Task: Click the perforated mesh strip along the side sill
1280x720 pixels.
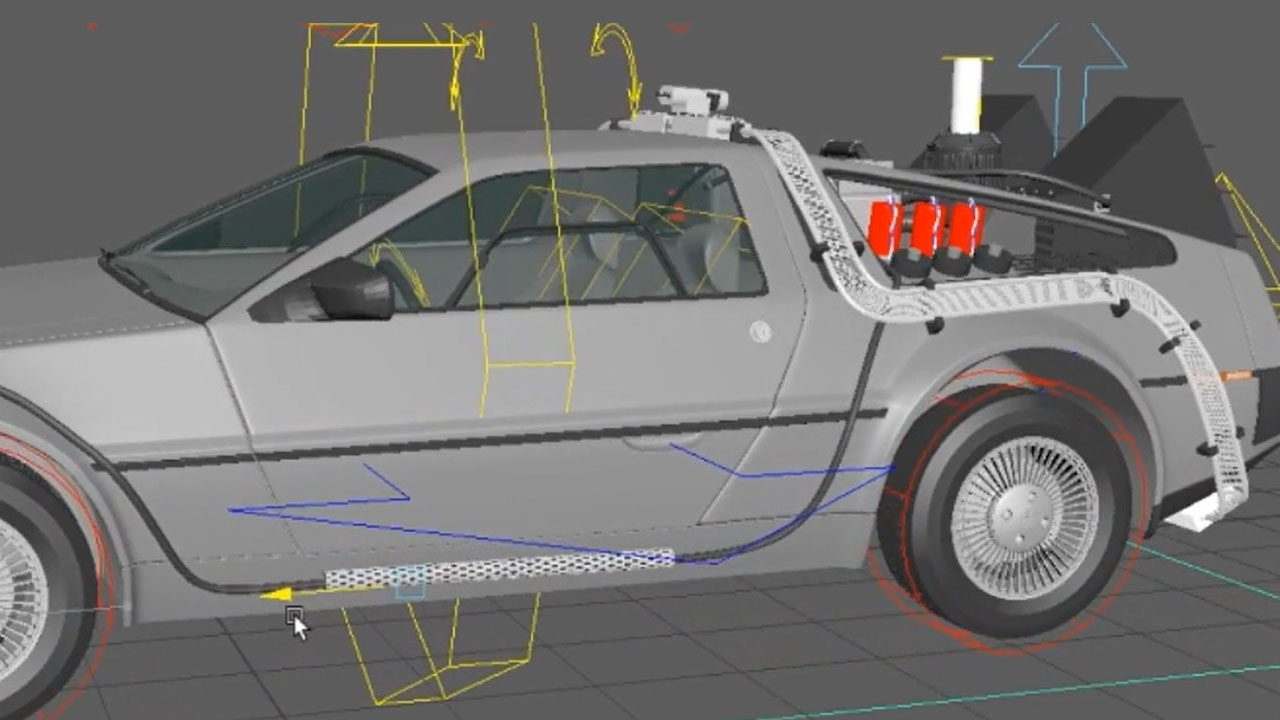Action: tap(500, 569)
